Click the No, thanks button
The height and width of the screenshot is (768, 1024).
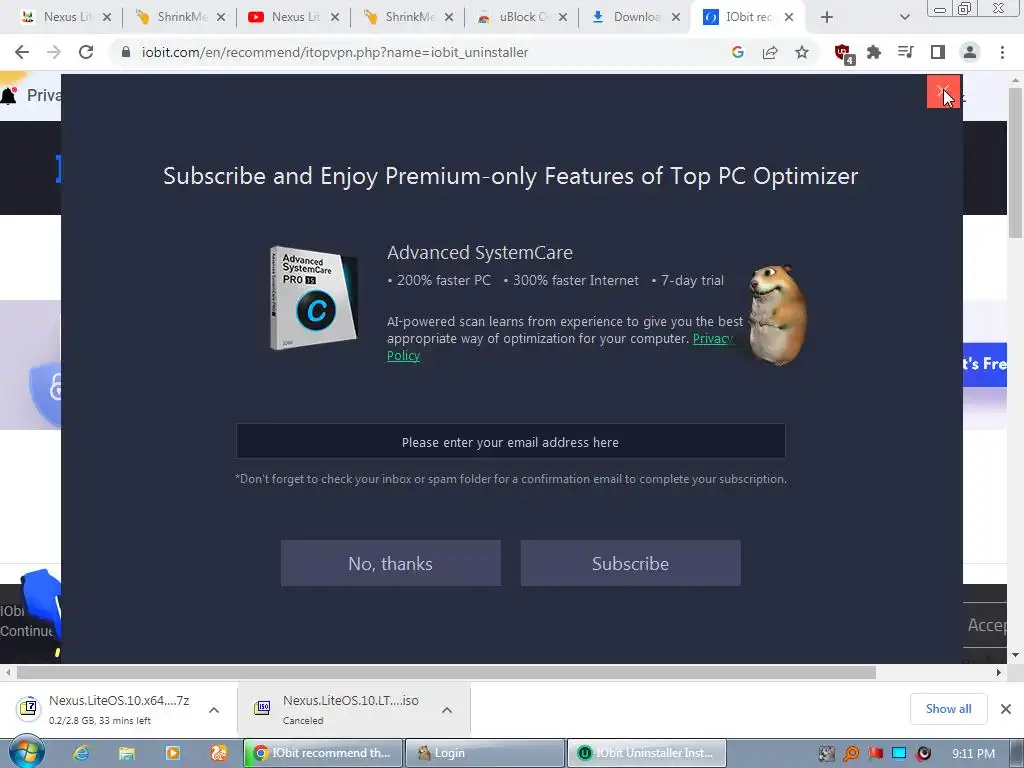click(391, 563)
